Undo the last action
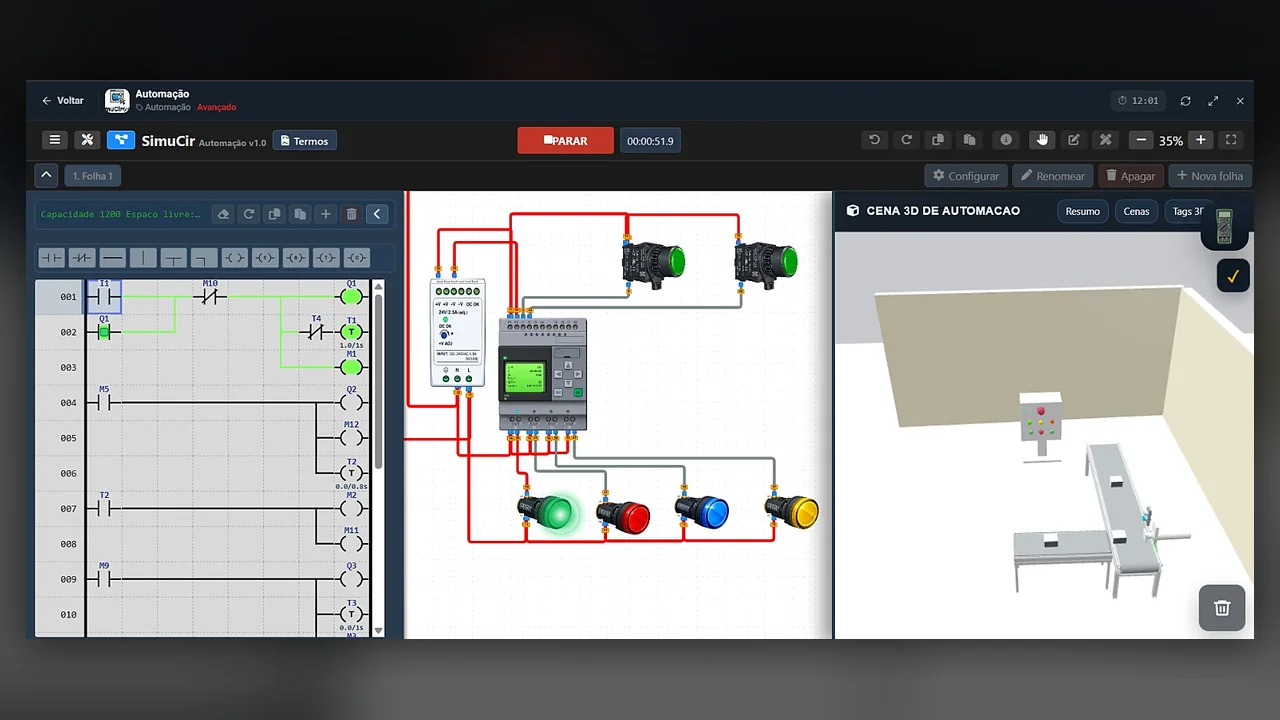 pyautogui.click(x=874, y=140)
